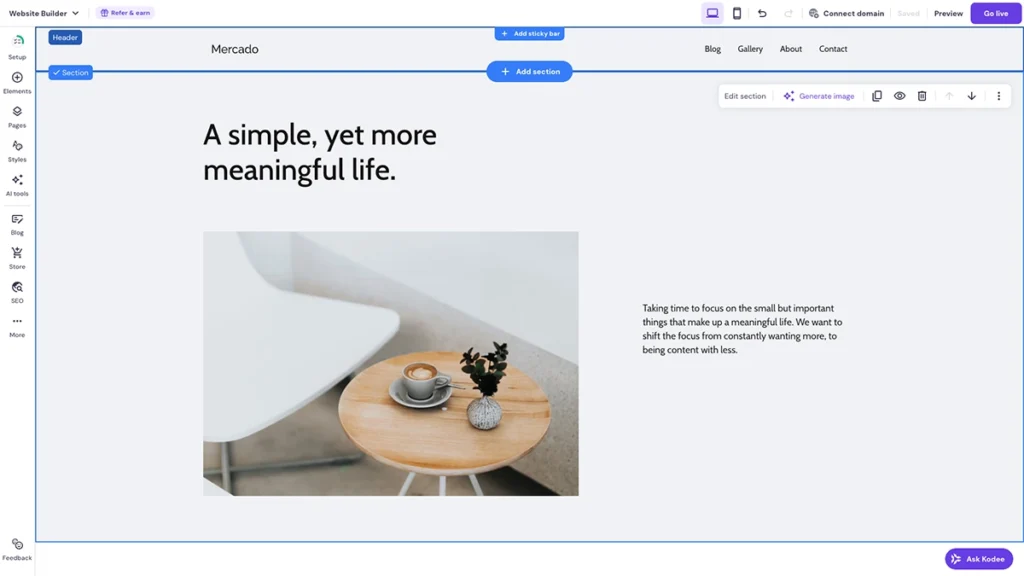Open the Website Builder dropdown
The width and height of the screenshot is (1024, 576).
tap(42, 13)
